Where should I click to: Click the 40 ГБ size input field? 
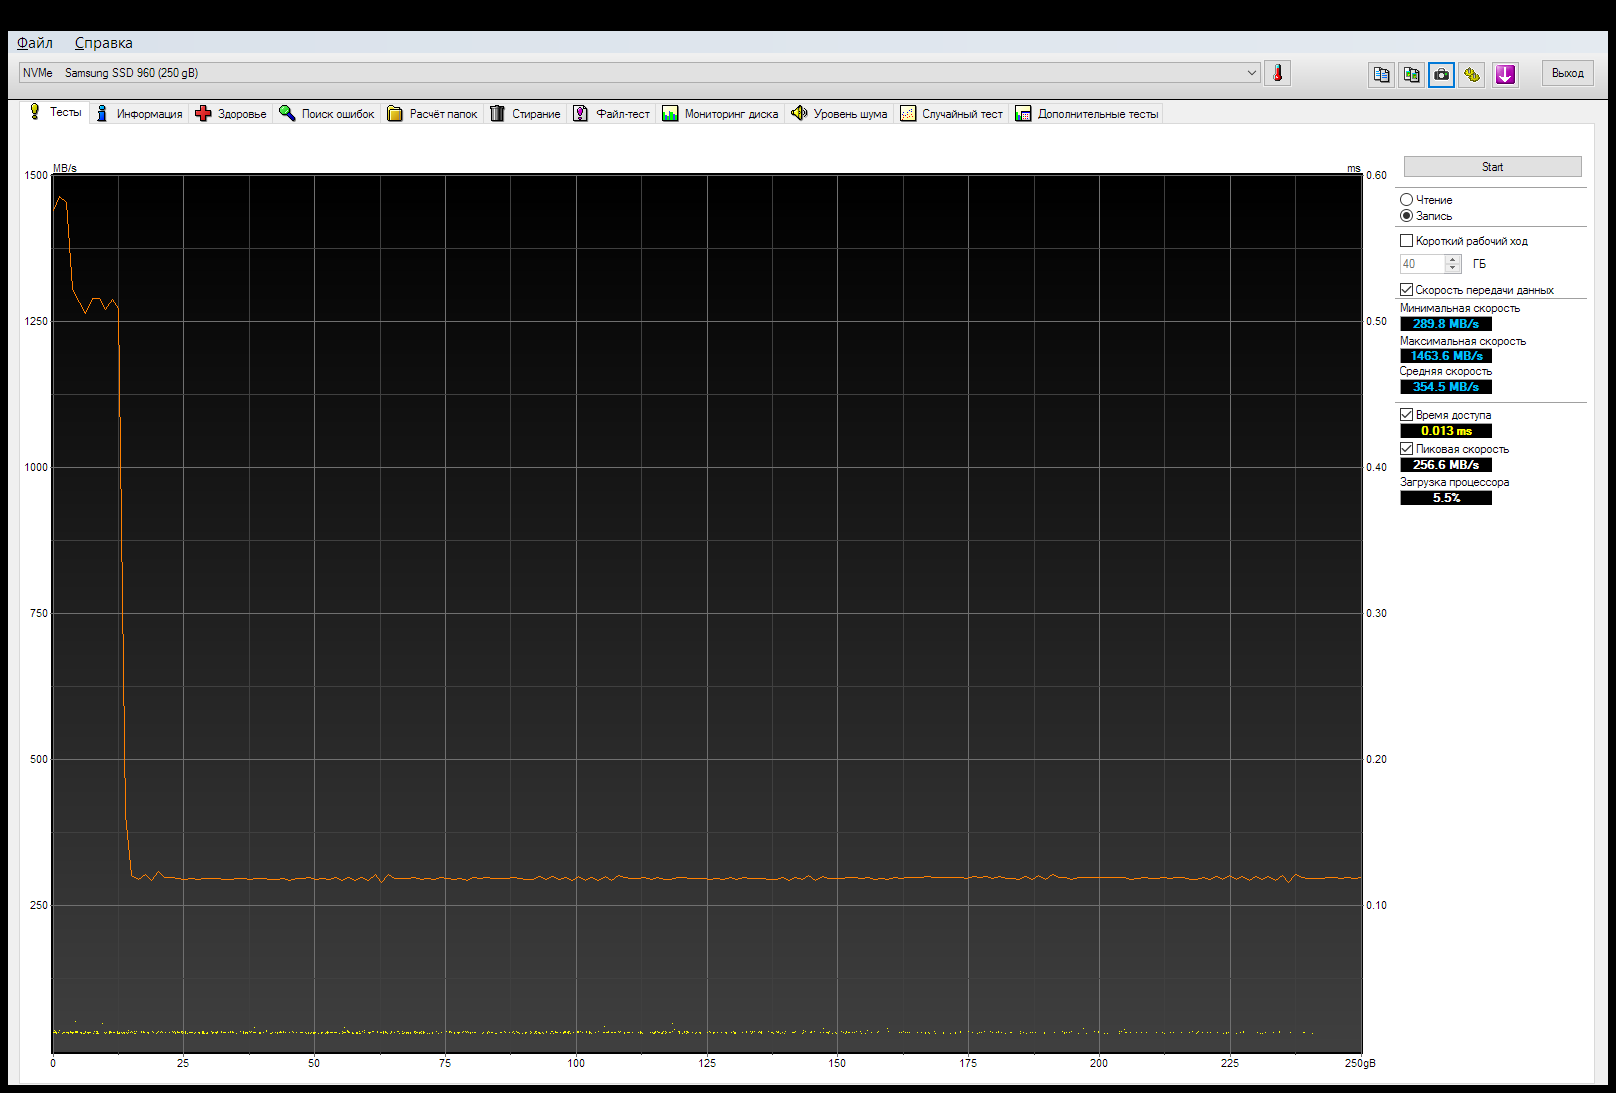pyautogui.click(x=1422, y=264)
